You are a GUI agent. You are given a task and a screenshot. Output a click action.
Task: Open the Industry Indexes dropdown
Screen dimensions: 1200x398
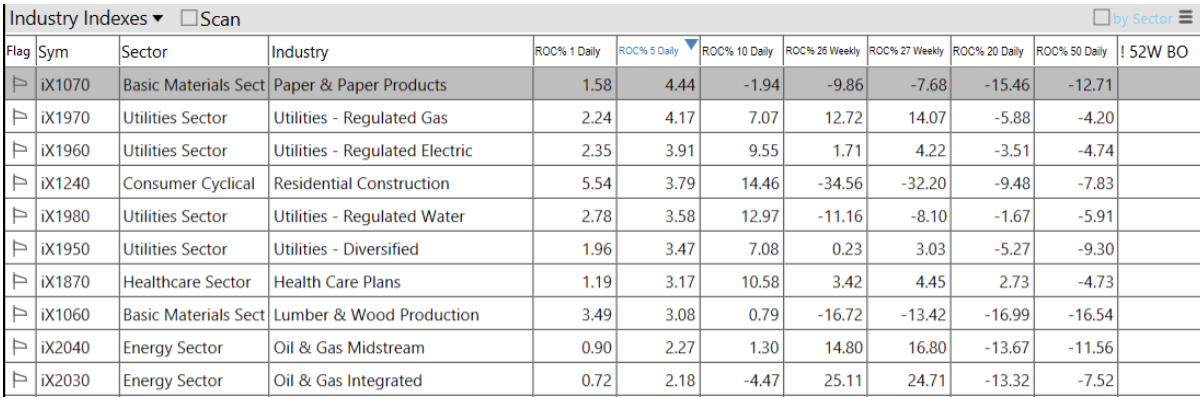tap(87, 18)
